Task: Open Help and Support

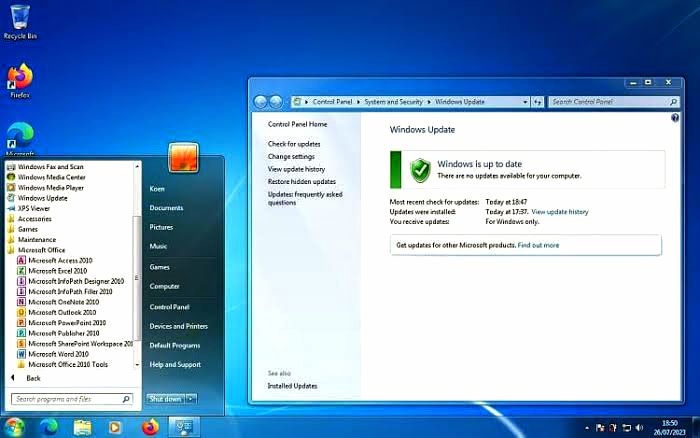Action: (x=175, y=365)
